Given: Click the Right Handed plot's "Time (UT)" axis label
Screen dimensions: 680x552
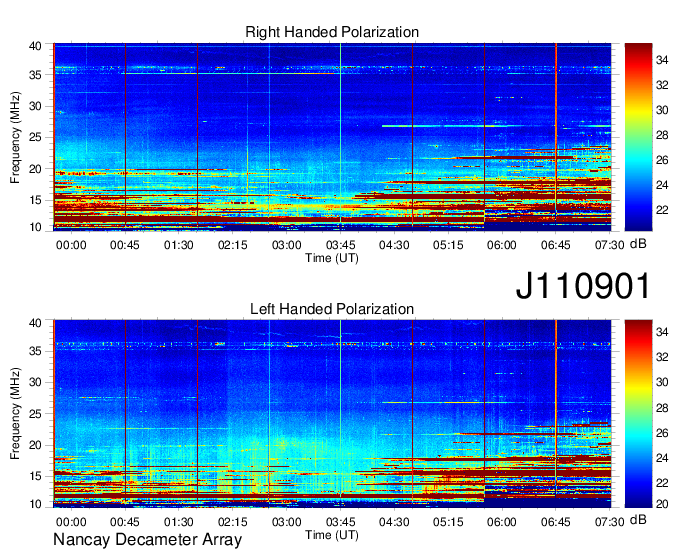Looking at the screenshot, I should click(x=332, y=258).
